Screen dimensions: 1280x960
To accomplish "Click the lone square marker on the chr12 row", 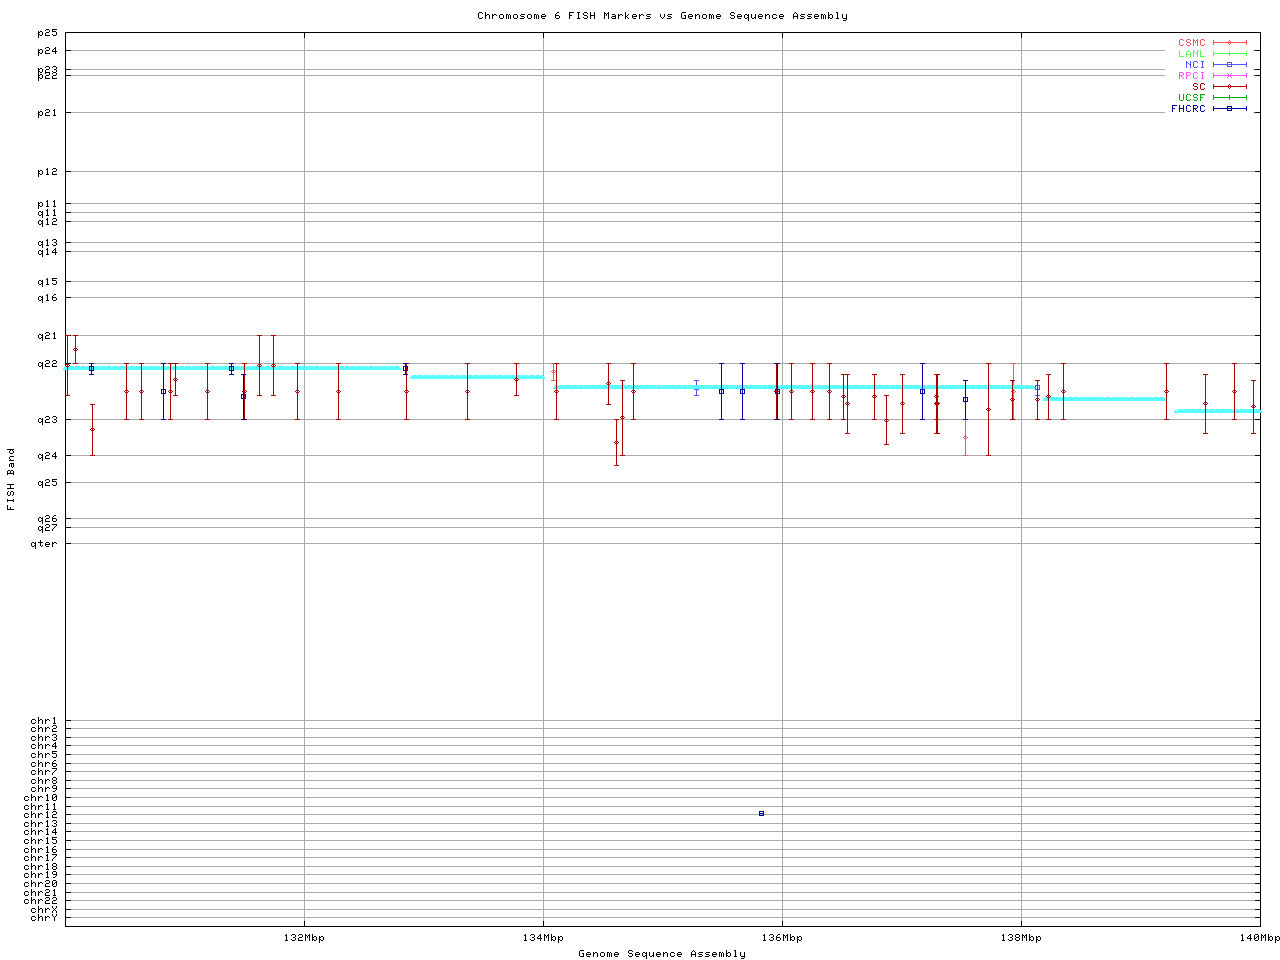I will 761,814.
